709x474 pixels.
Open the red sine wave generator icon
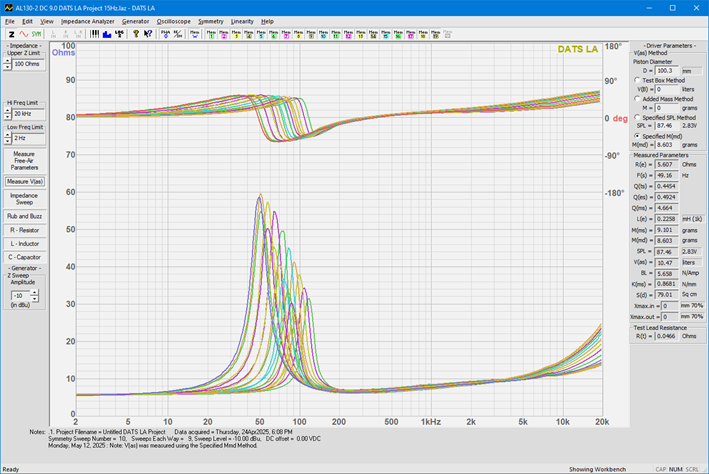[x=24, y=34]
